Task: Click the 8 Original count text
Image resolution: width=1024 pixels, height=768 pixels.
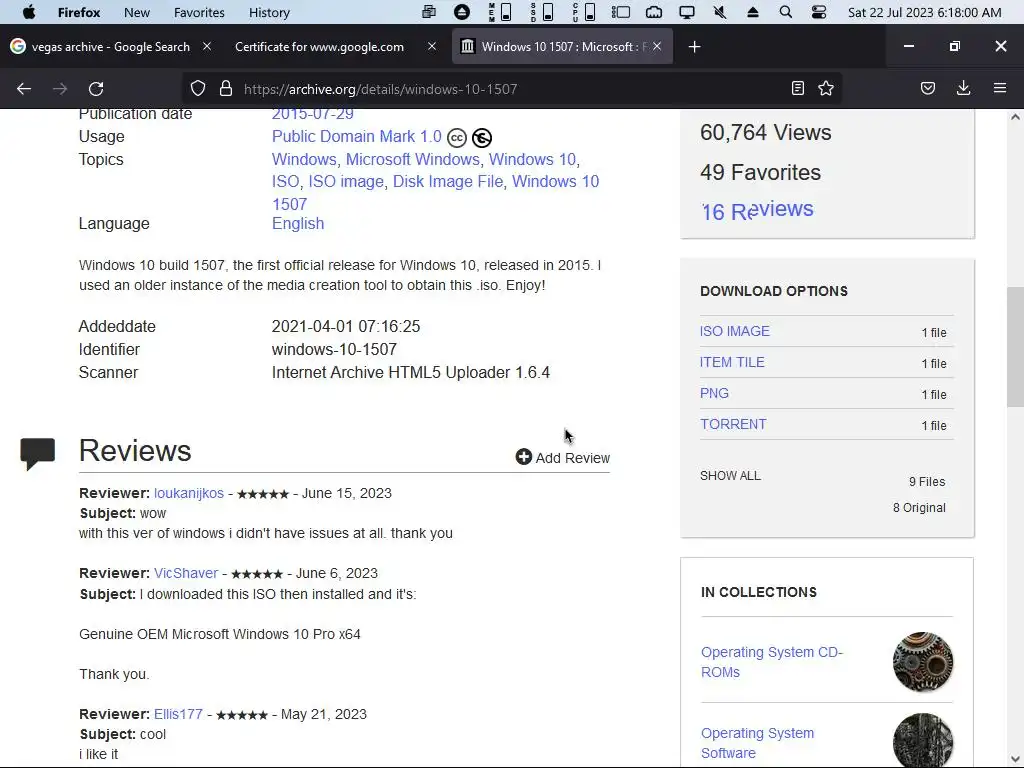Action: (919, 507)
